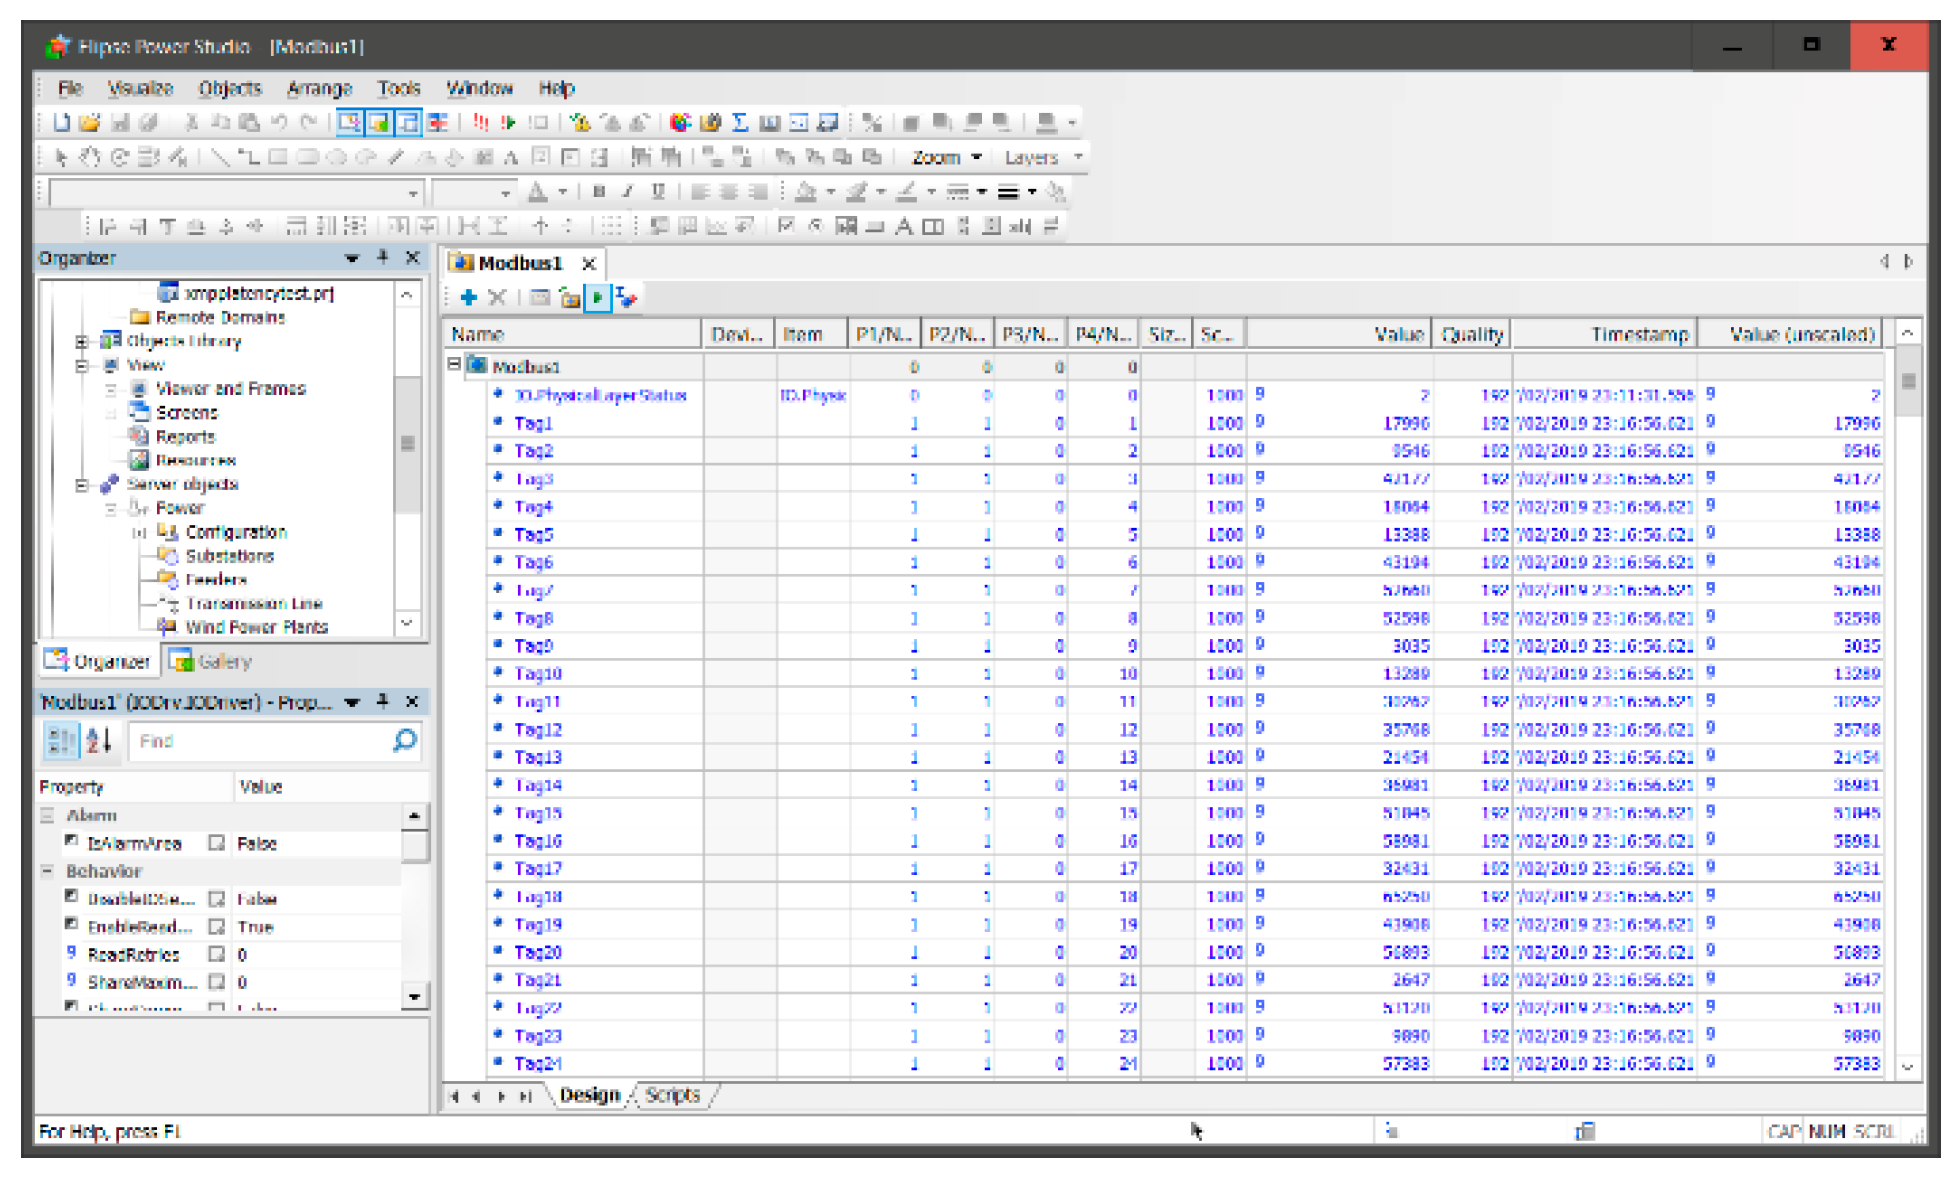1957x1177 pixels.
Task: Toggle the IsAlarmArea checkbox
Action: click(x=216, y=843)
